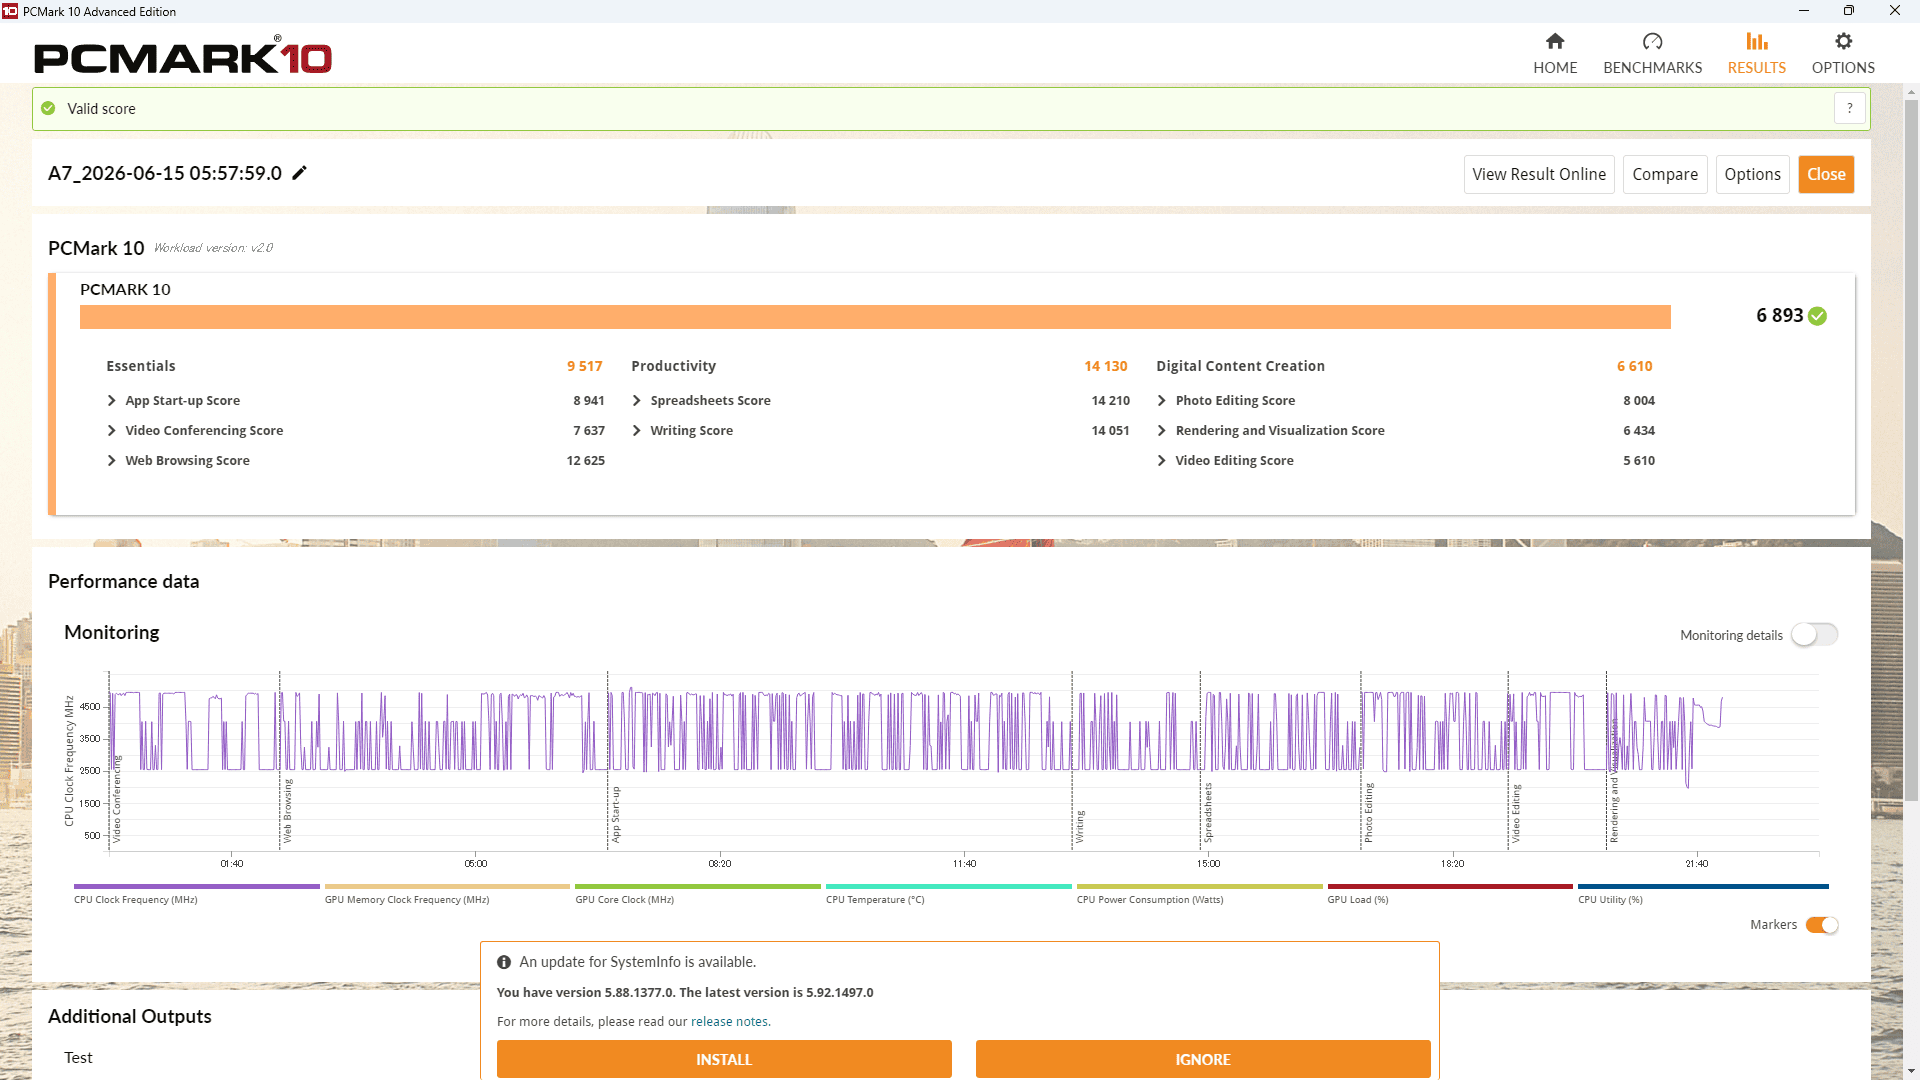This screenshot has height=1080, width=1920.
Task: Toggle the Monitoring details switch
Action: 1814,635
